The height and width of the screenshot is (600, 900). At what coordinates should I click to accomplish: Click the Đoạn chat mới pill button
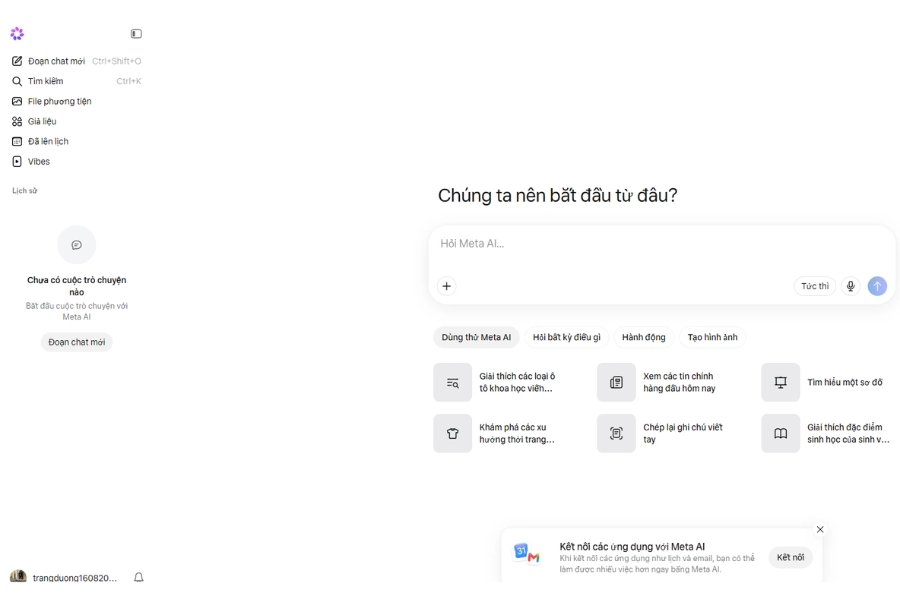point(76,342)
